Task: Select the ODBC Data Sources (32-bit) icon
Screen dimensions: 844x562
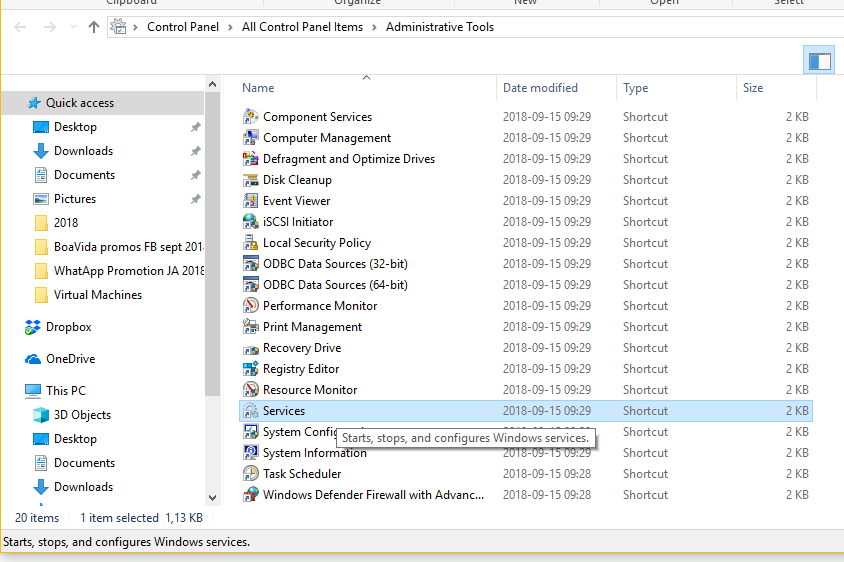Action: click(250, 264)
